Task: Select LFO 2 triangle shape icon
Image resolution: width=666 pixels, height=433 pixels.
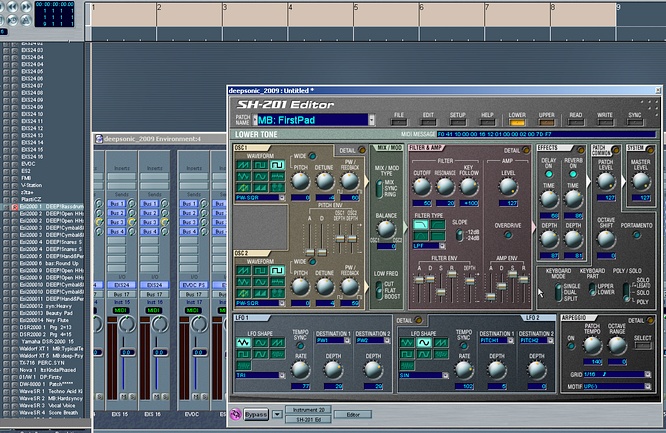Action: point(407,342)
